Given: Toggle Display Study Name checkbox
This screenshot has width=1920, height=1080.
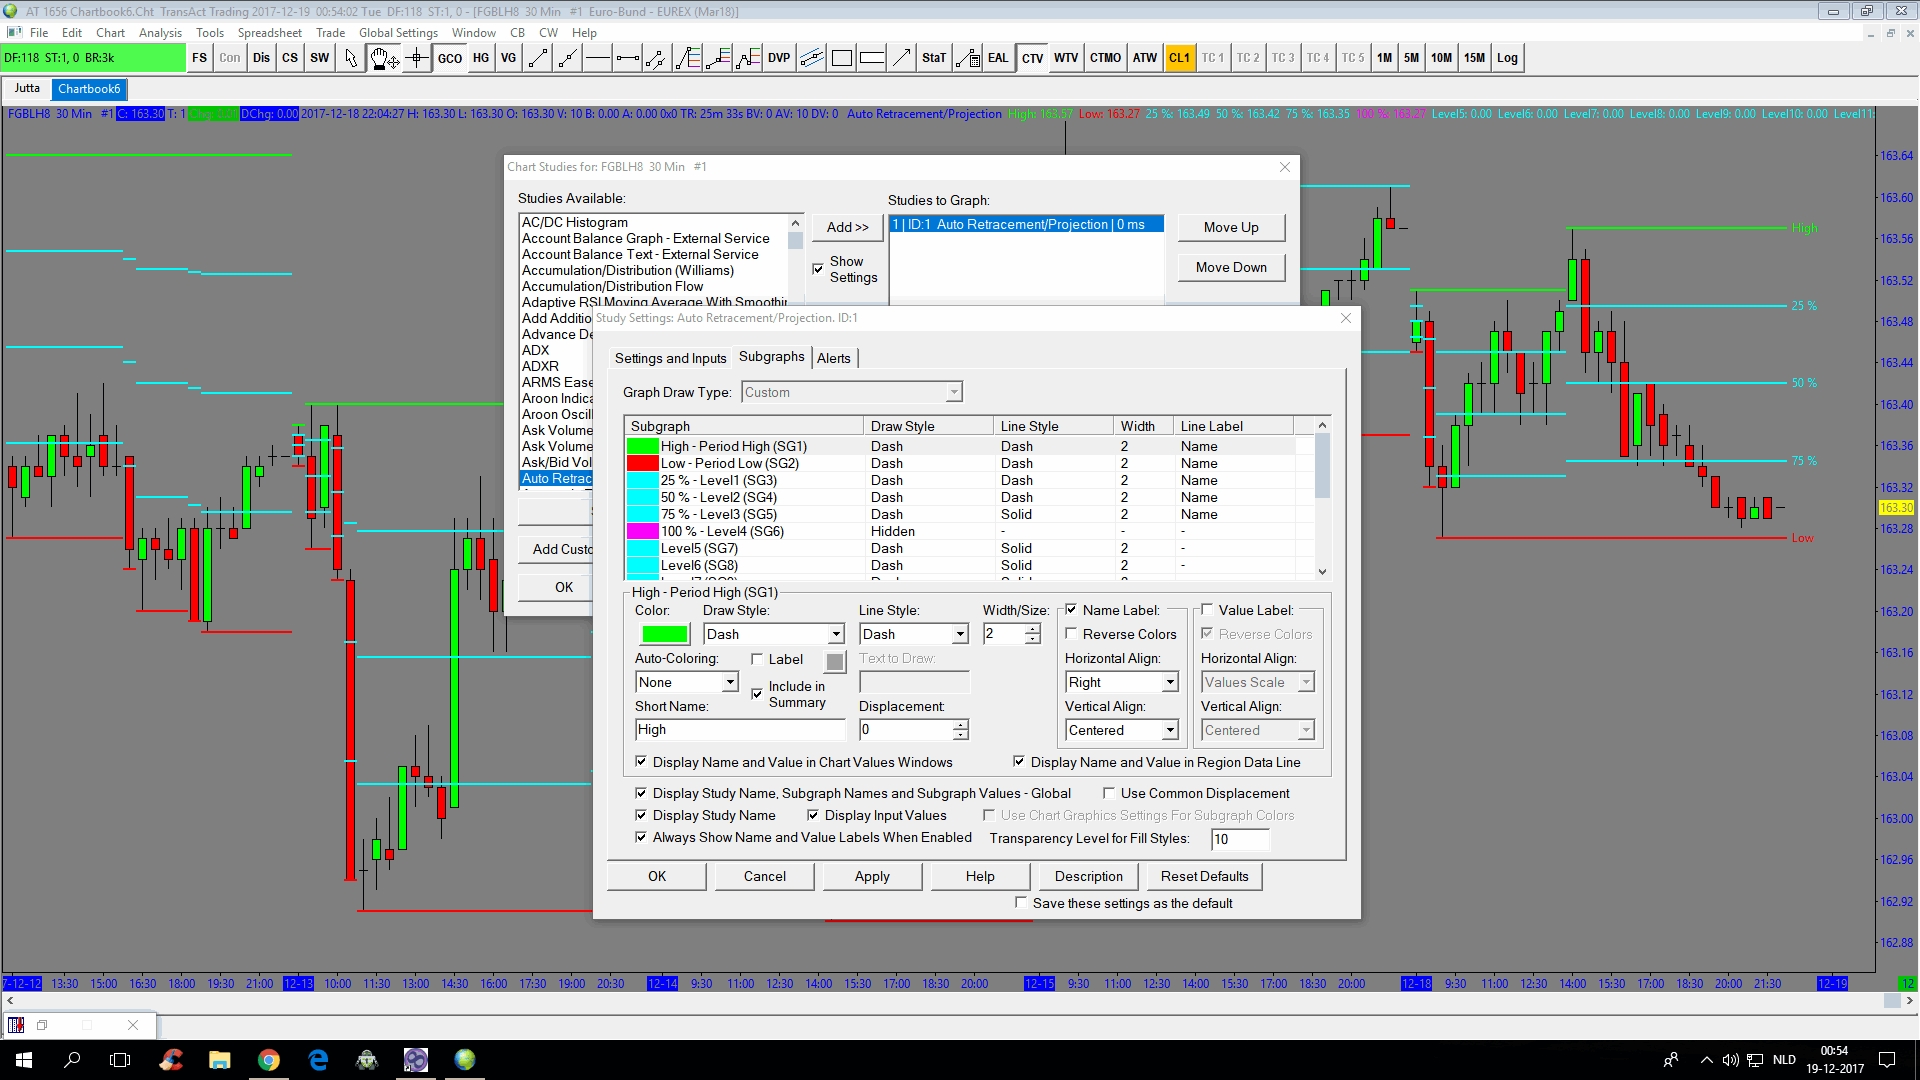Looking at the screenshot, I should click(641, 815).
